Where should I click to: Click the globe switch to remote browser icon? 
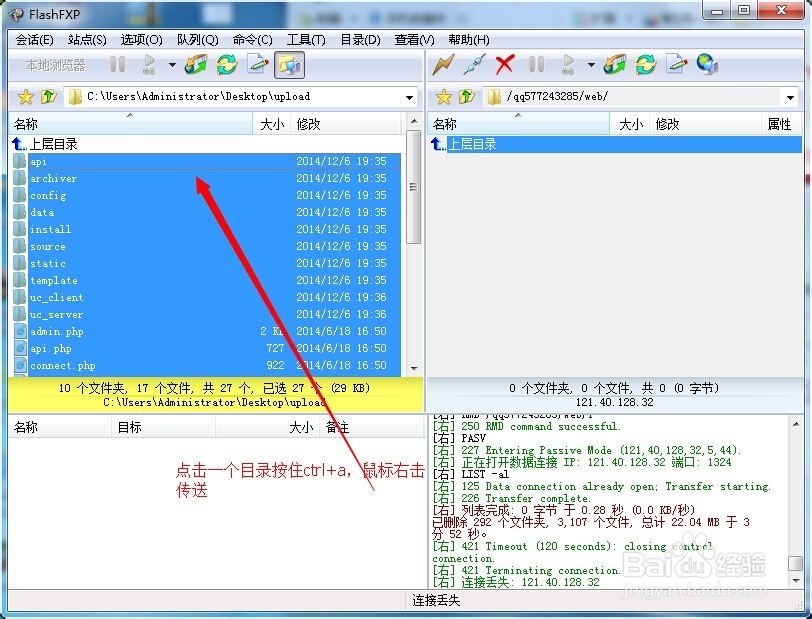pyautogui.click(x=707, y=64)
